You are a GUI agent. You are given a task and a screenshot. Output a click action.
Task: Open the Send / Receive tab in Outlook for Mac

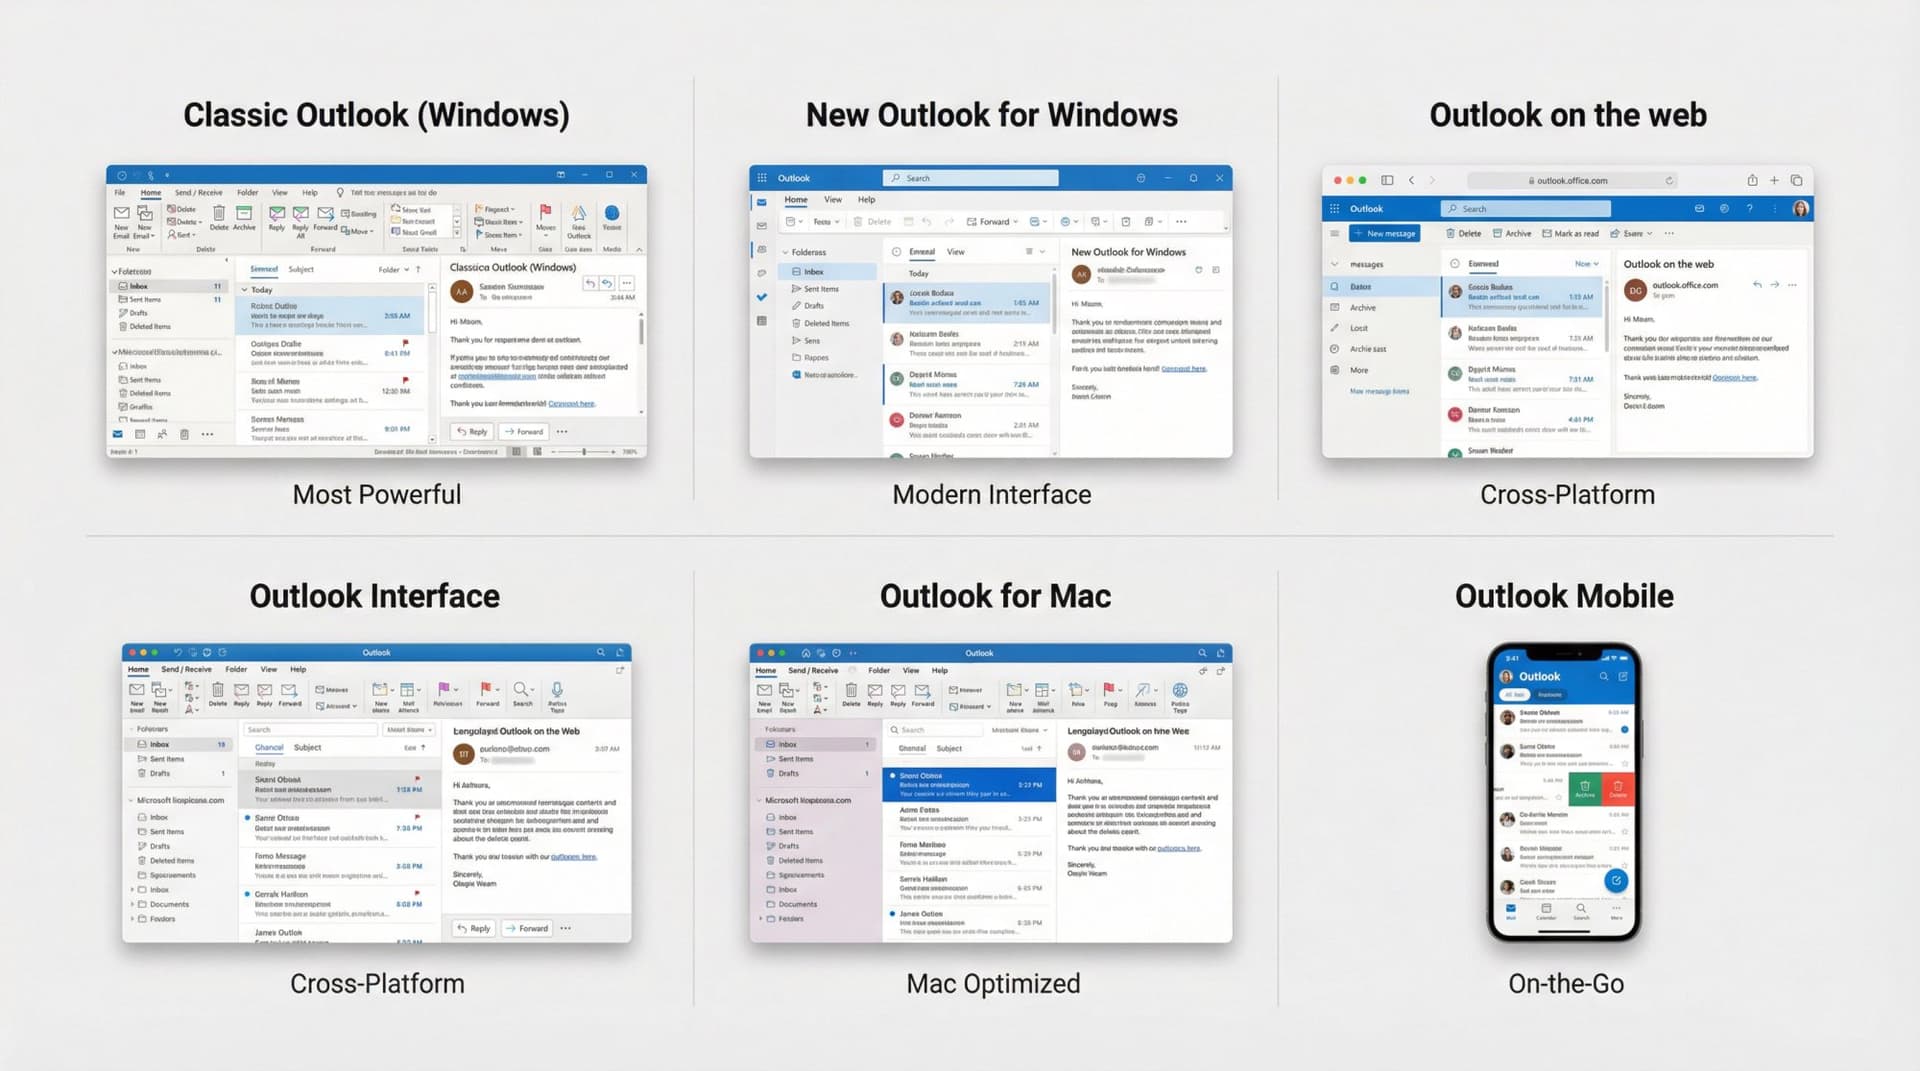click(x=813, y=670)
